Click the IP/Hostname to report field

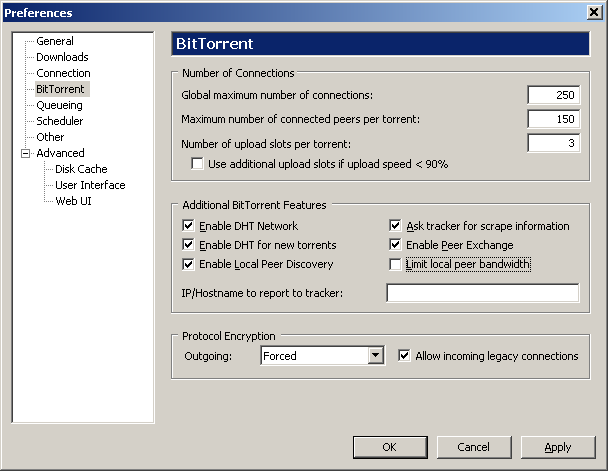coord(482,293)
